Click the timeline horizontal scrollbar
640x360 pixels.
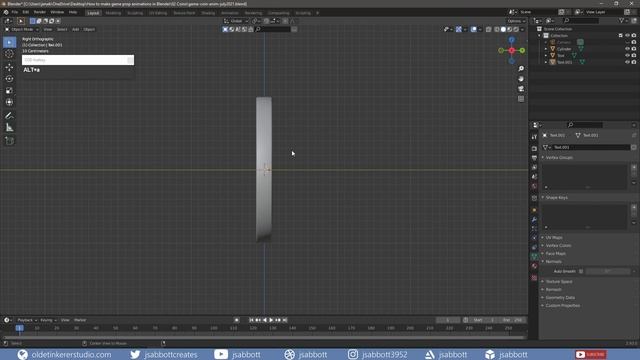tap(263, 338)
